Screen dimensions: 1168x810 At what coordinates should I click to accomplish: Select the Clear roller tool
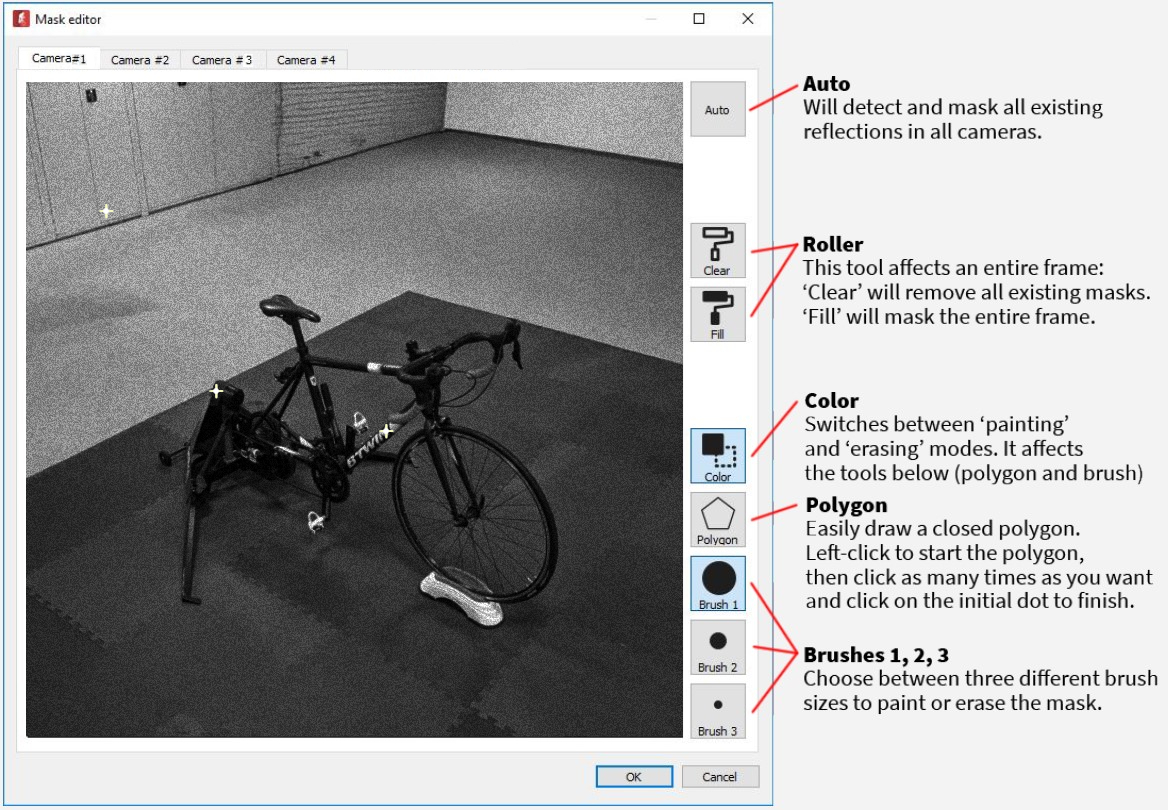[717, 250]
